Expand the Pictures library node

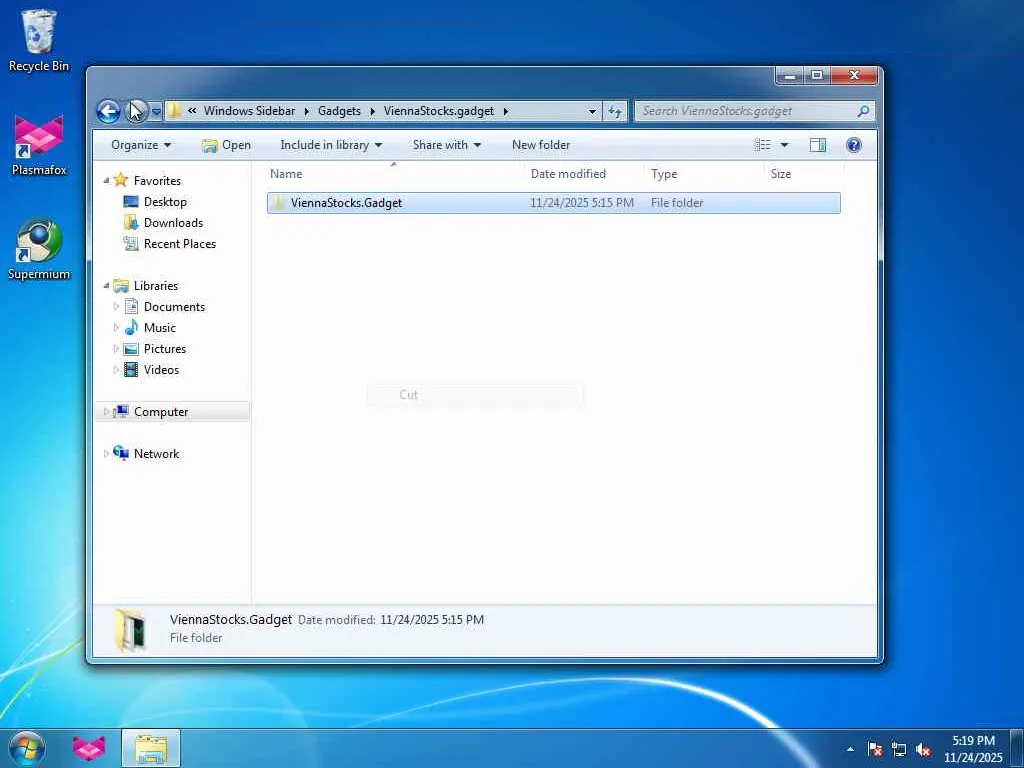116,349
